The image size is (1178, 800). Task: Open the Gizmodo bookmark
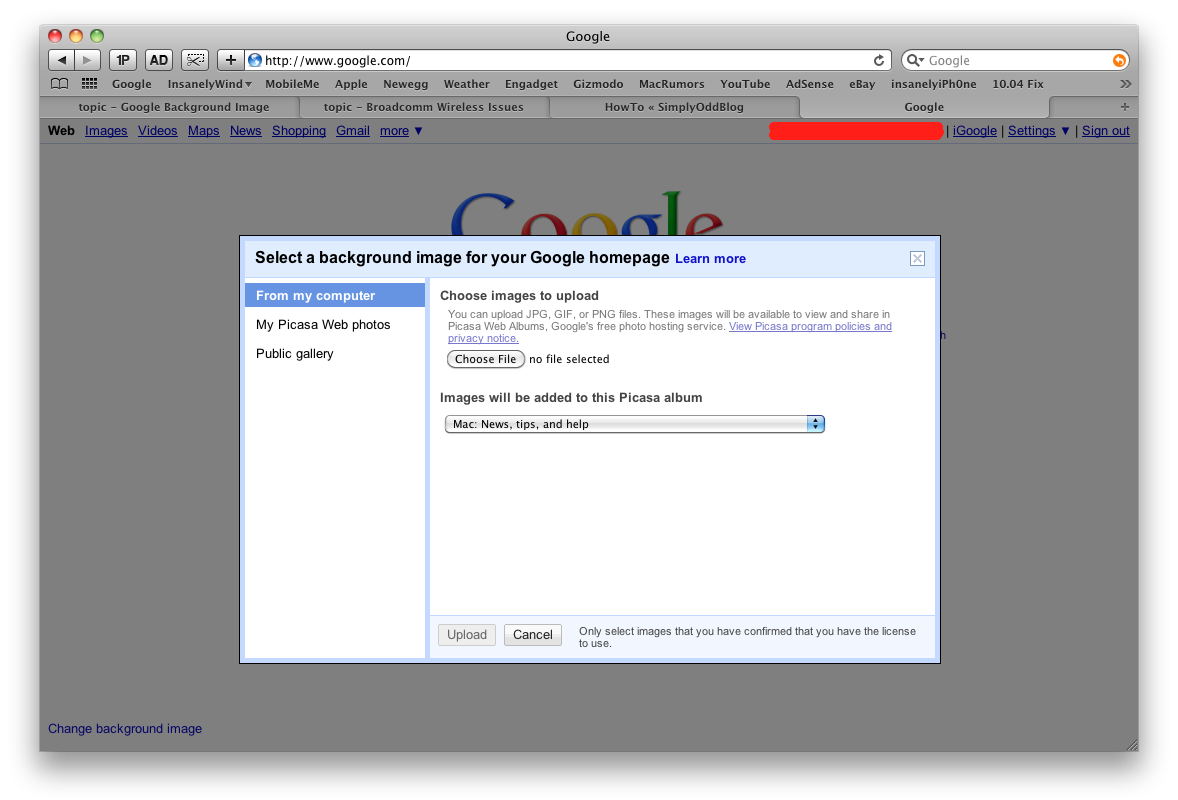tap(598, 83)
